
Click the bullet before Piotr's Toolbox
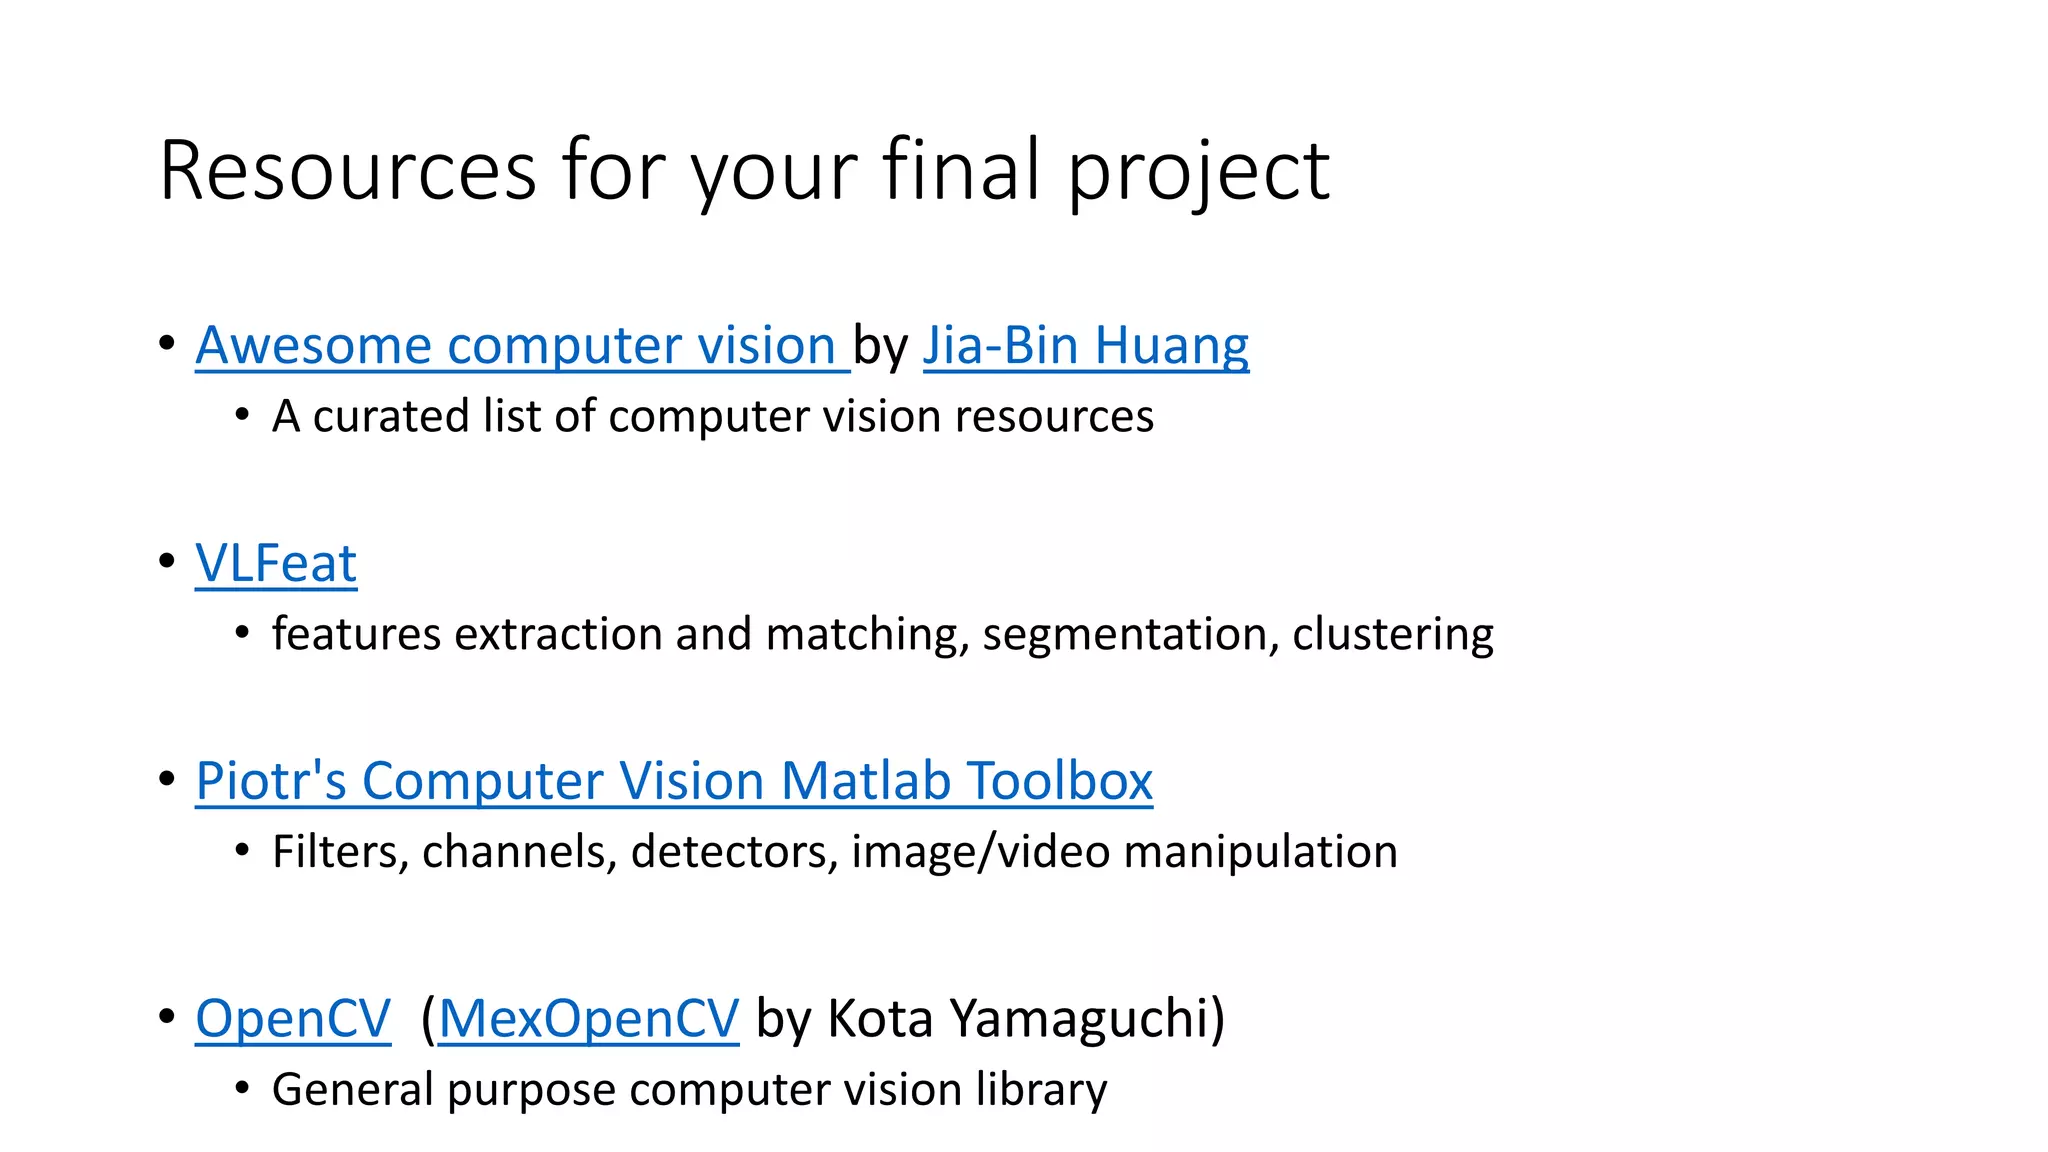(167, 779)
